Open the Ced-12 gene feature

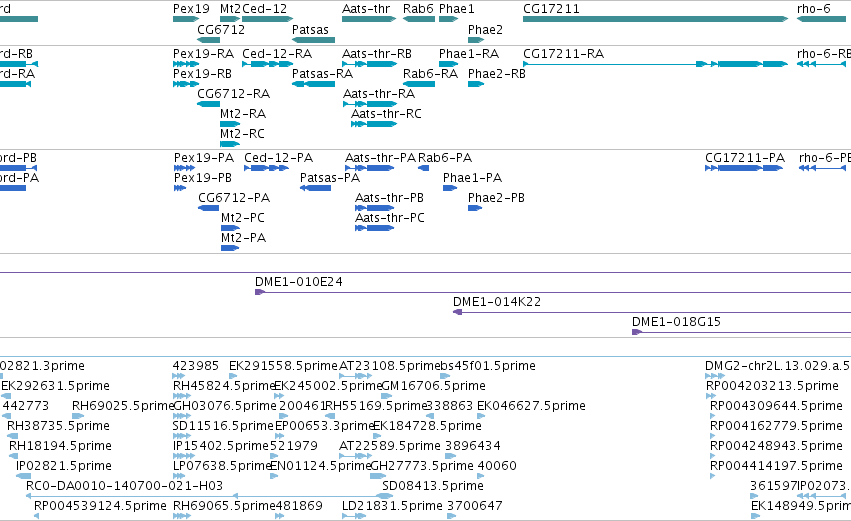tap(268, 19)
